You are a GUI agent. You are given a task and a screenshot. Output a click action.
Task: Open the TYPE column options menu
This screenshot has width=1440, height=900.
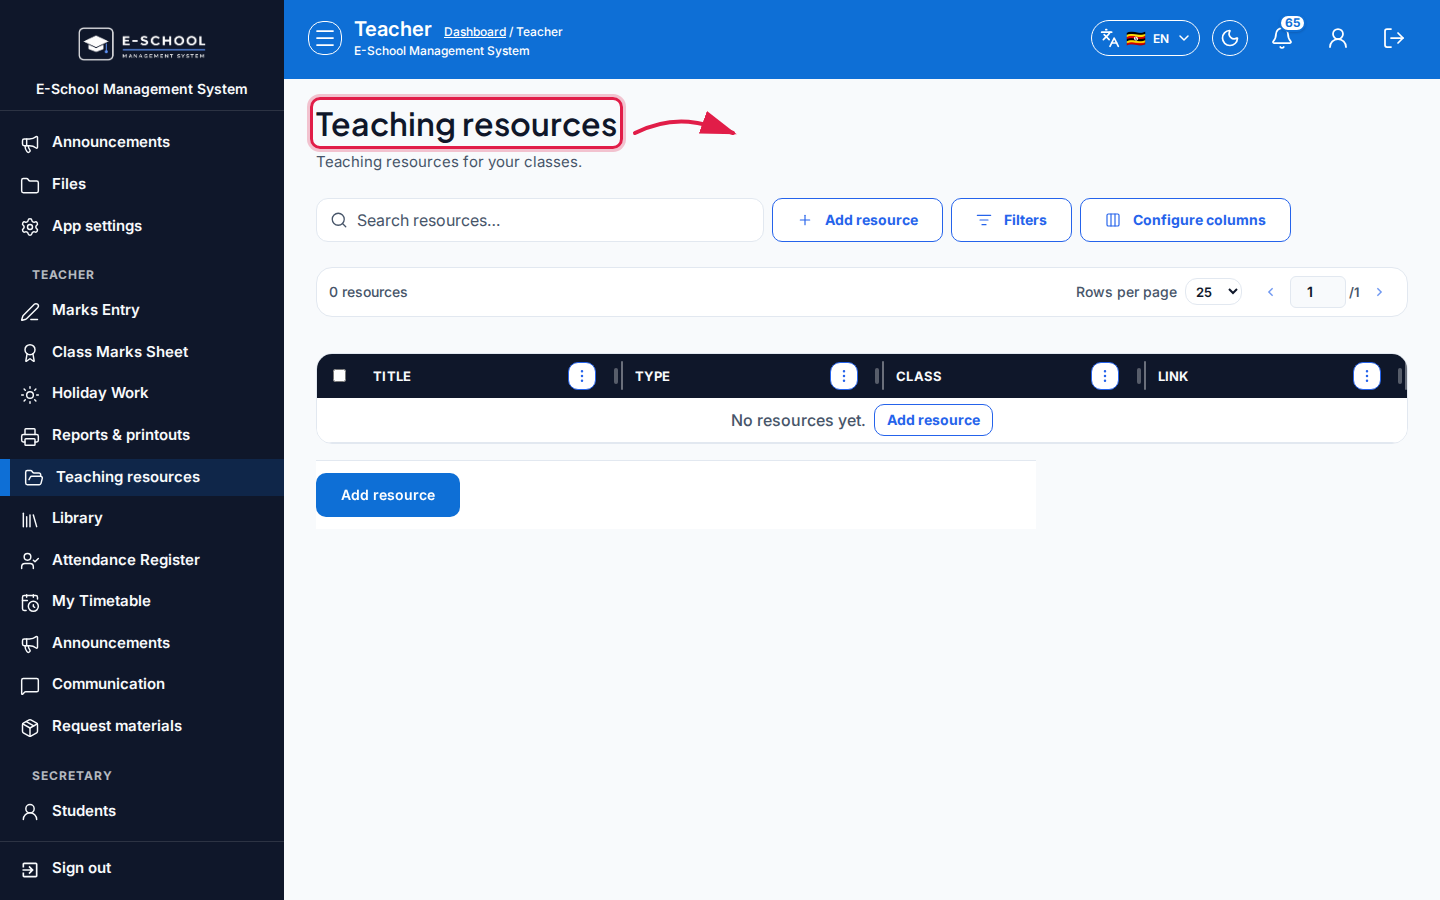pyautogui.click(x=844, y=376)
